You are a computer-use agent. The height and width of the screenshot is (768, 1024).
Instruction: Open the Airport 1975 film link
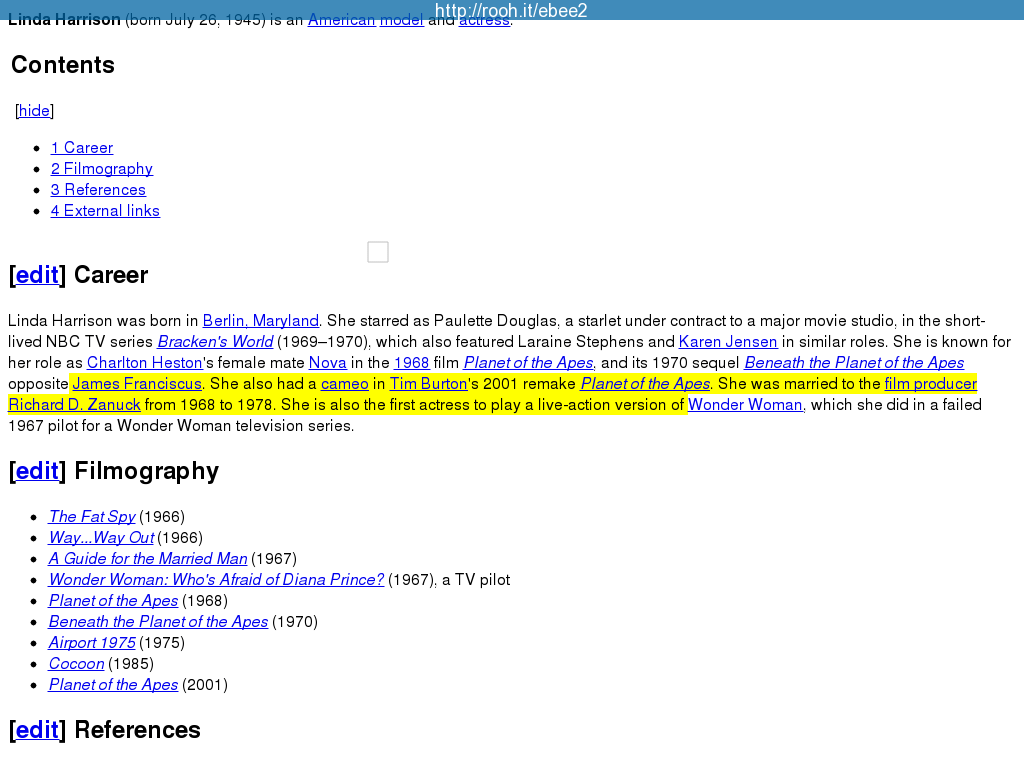(x=92, y=643)
